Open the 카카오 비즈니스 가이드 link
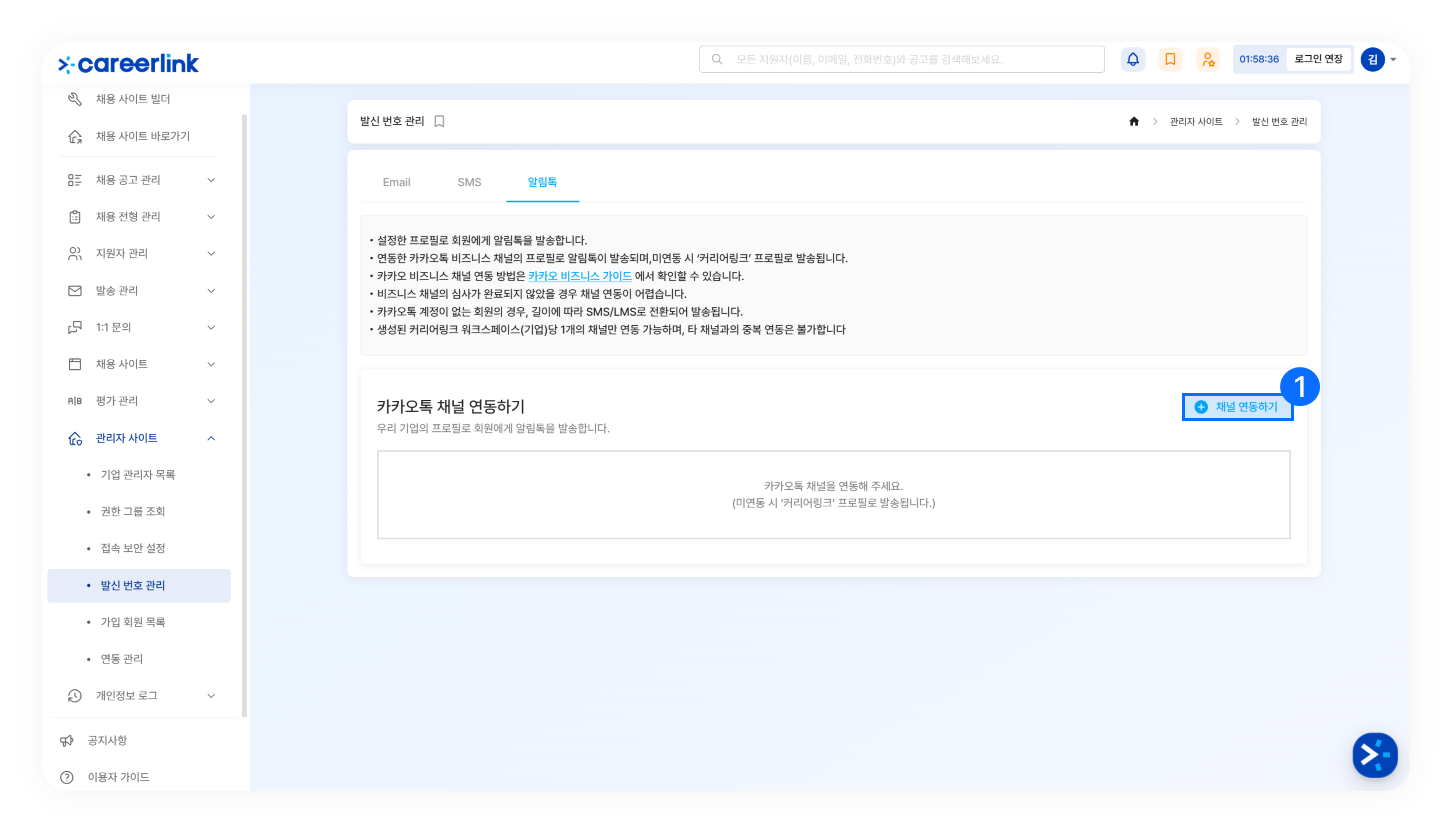1452x833 pixels. (x=580, y=276)
